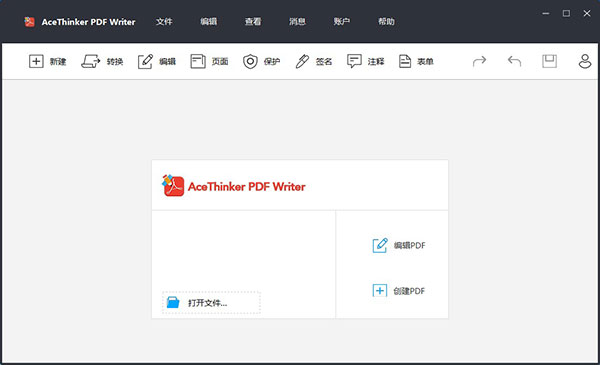
Task: Click the undo arrow icon
Action: point(514,61)
